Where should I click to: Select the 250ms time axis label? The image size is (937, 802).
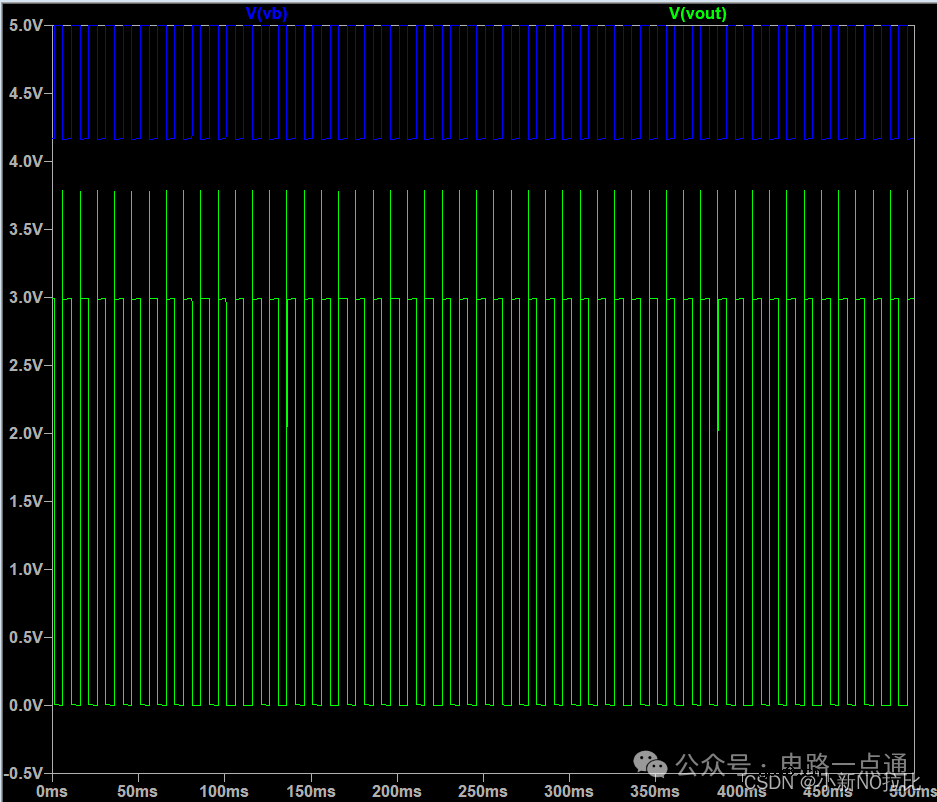tap(483, 791)
